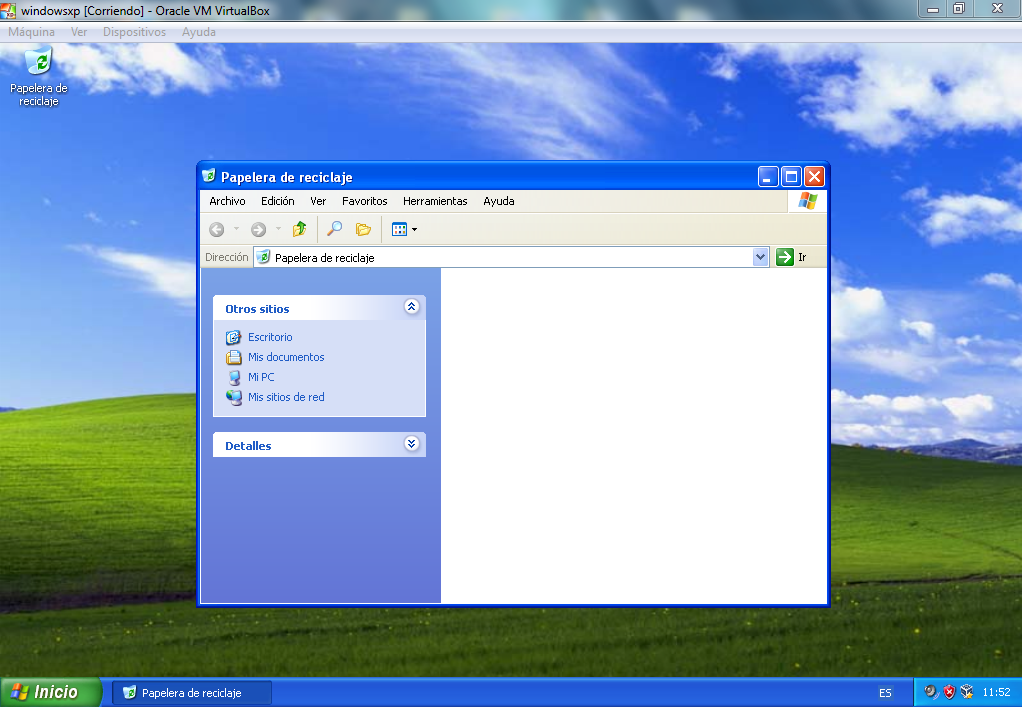Image resolution: width=1022 pixels, height=707 pixels.
Task: Click the ES language indicator in taskbar
Action: tap(884, 693)
